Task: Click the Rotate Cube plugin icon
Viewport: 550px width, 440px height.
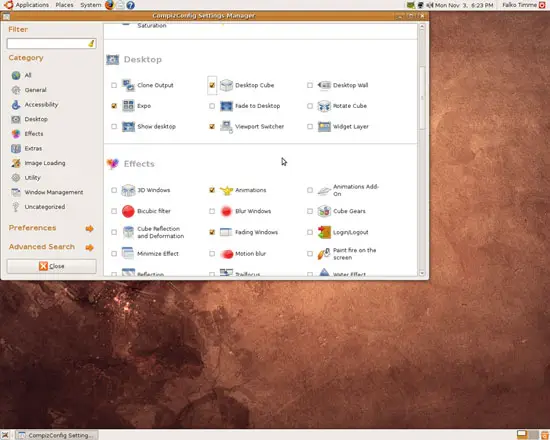Action: click(x=324, y=106)
